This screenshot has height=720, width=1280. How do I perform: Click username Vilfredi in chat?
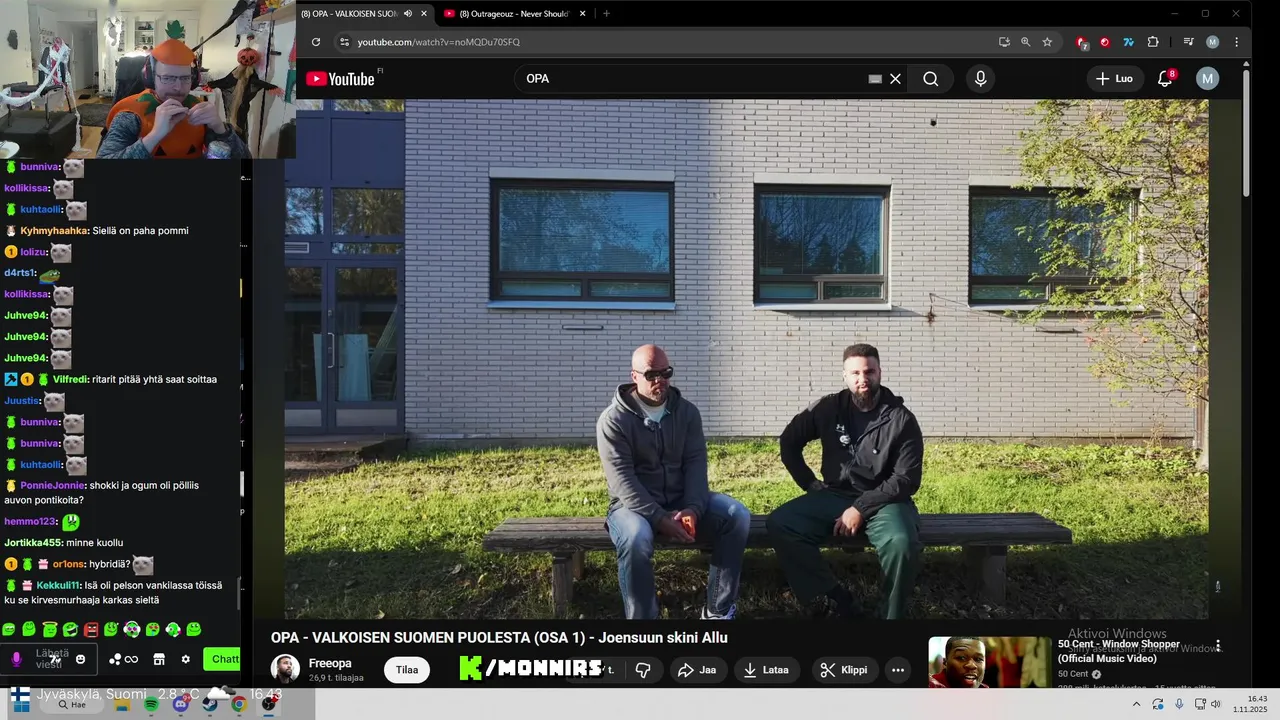(x=70, y=380)
